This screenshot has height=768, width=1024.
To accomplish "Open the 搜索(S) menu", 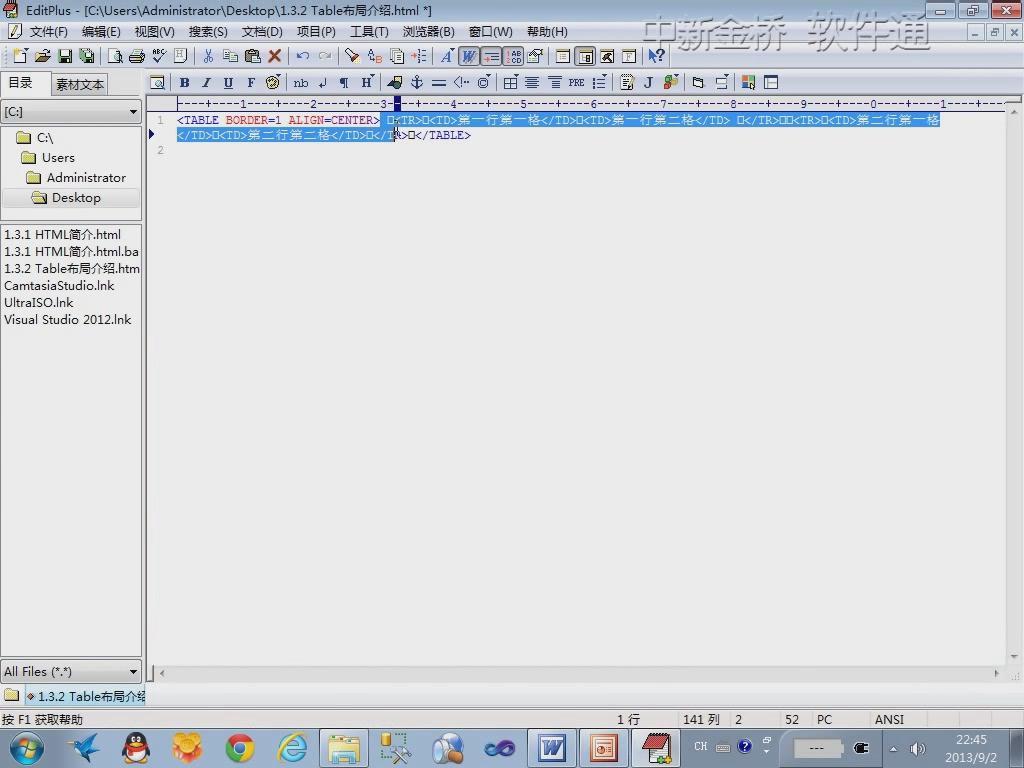I will point(208,32).
